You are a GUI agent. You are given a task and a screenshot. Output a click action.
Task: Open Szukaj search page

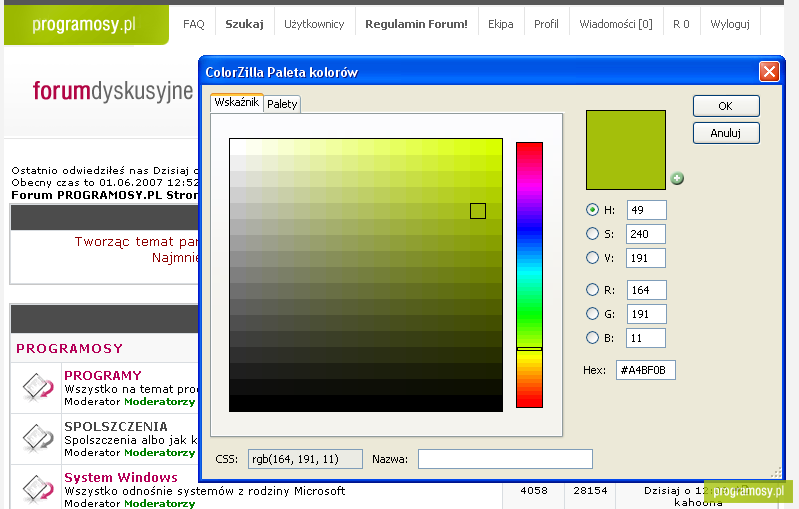[x=245, y=24]
